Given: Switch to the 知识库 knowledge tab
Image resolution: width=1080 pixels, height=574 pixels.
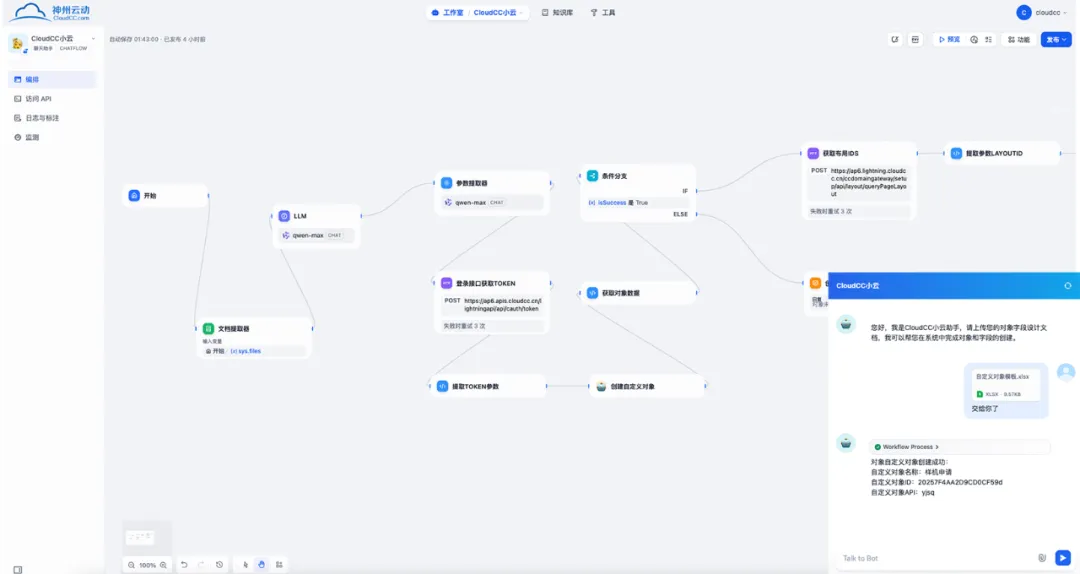Looking at the screenshot, I should [x=557, y=12].
